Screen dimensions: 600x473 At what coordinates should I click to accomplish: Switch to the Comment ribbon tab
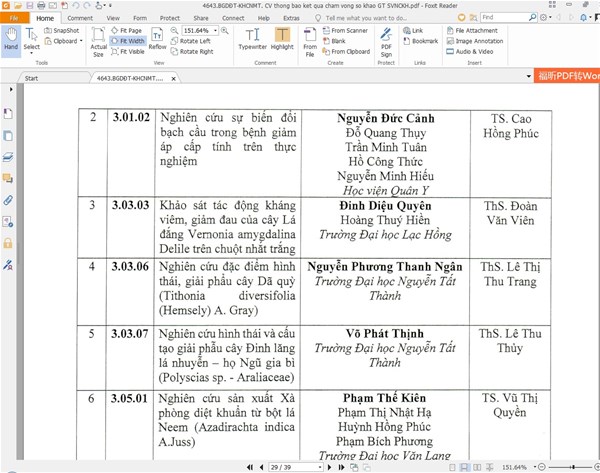pyautogui.click(x=80, y=18)
